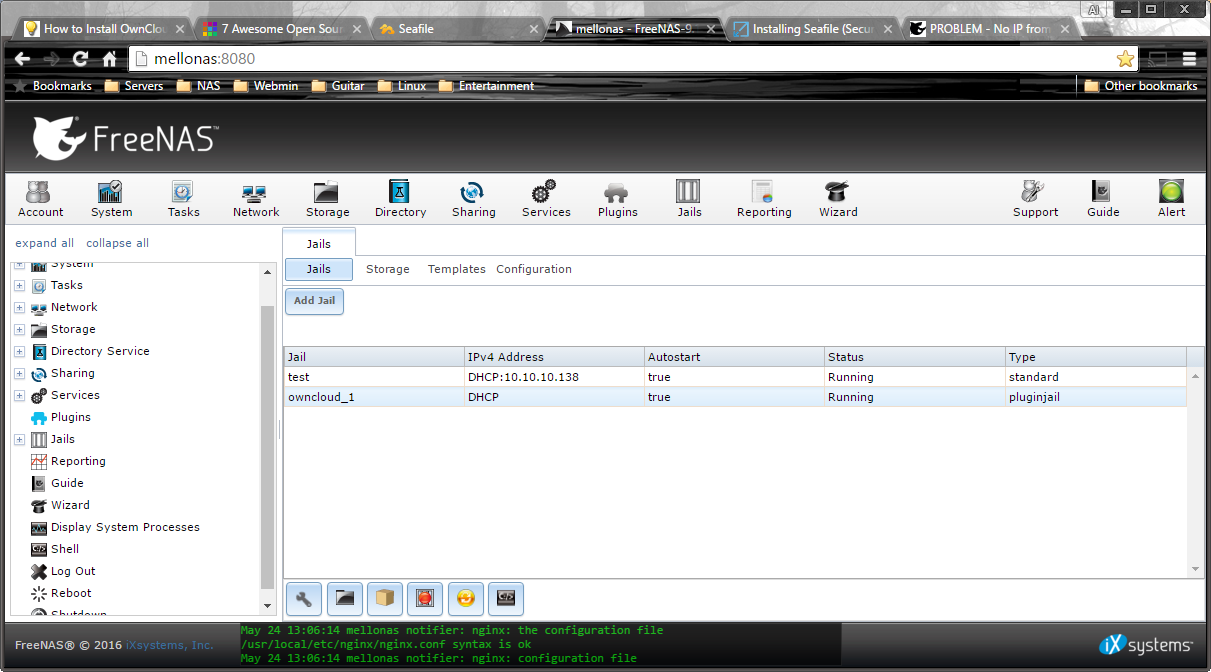Image resolution: width=1211 pixels, height=672 pixels.
Task: Click the folder Add Storage button
Action: (x=345, y=599)
